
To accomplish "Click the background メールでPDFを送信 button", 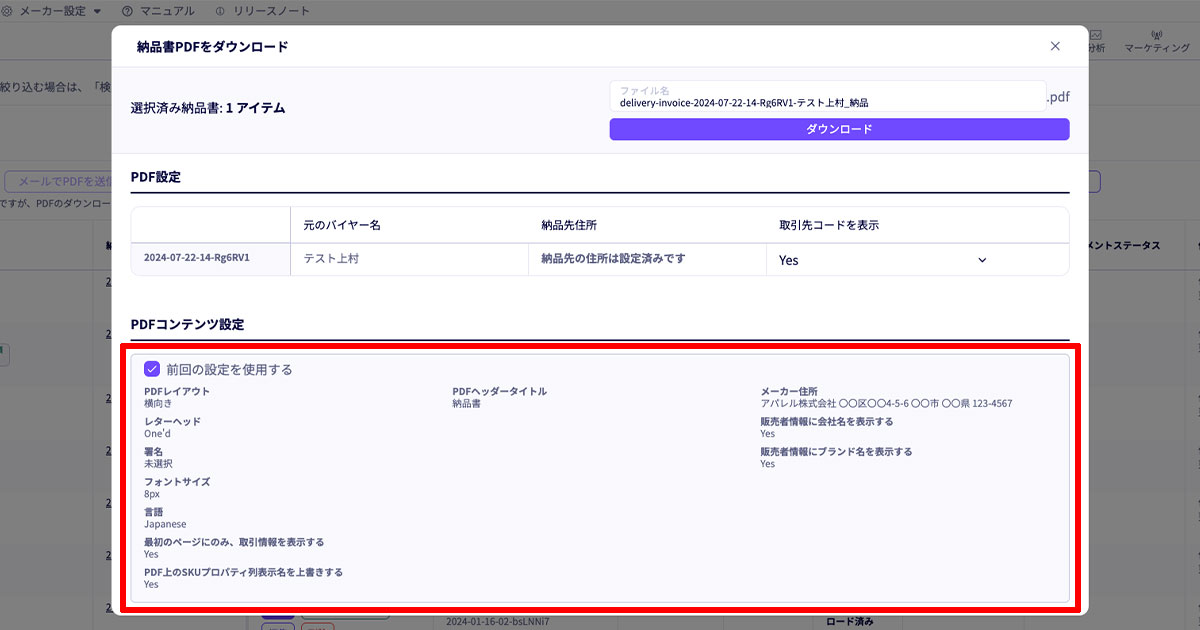I will pos(60,181).
